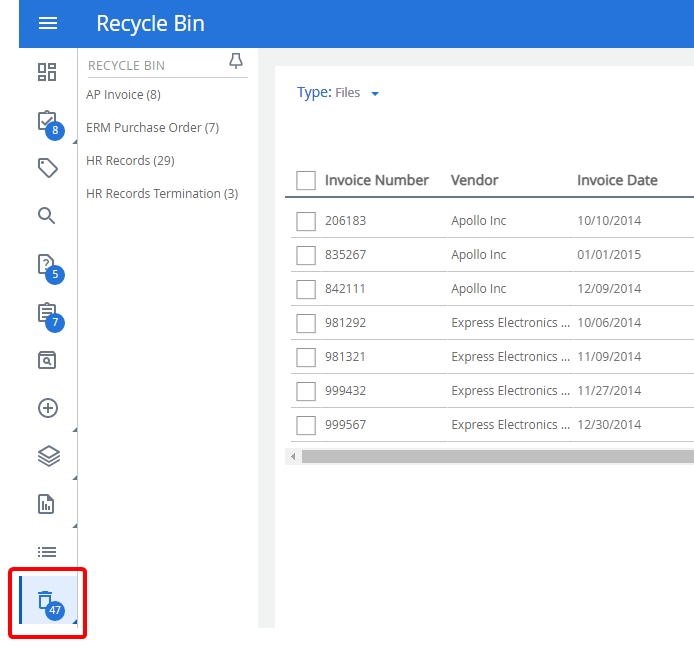Screen dimensions: 694x647
Task: Pin the Recycle Bin side panel
Action: tap(236, 63)
